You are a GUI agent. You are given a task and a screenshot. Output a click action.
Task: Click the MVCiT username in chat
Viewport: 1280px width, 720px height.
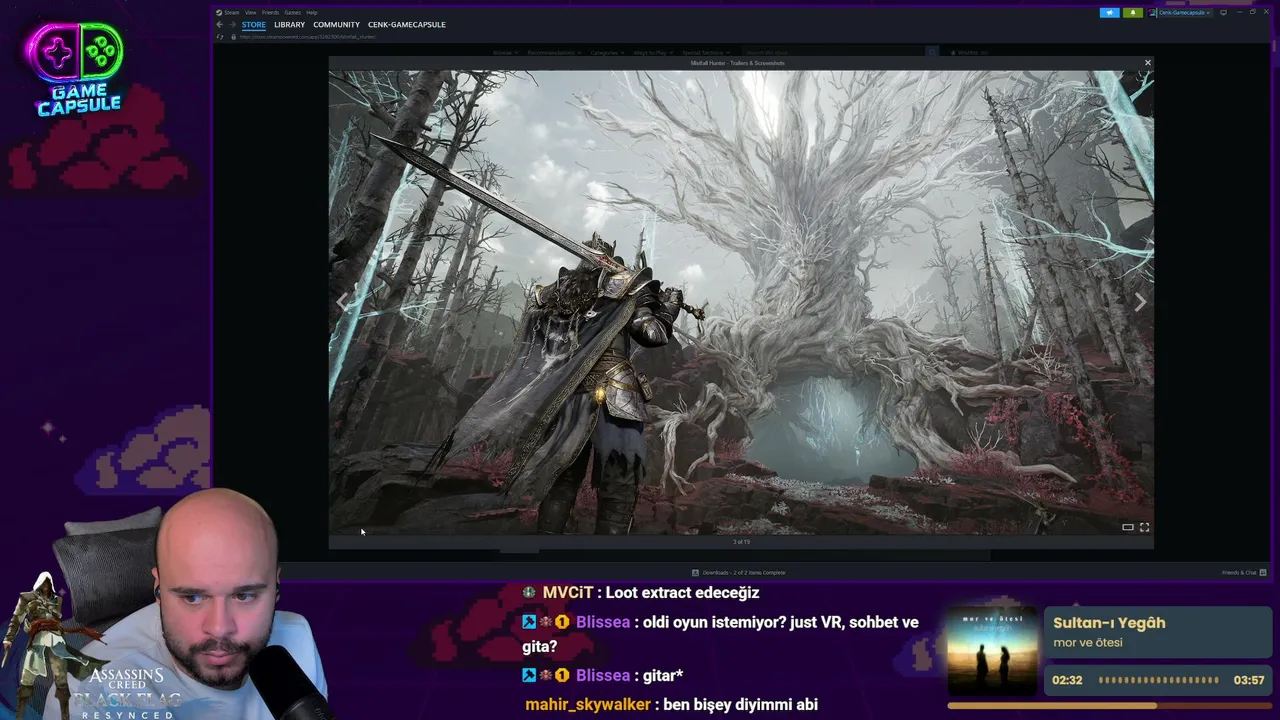[568, 593]
